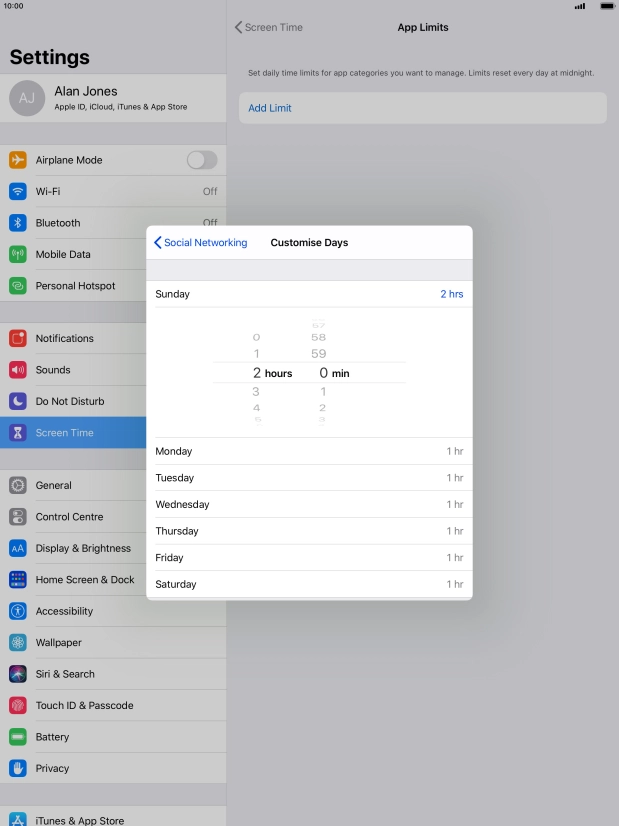Select 3 in hours picker wheel
The width and height of the screenshot is (619, 826).
(x=256, y=392)
